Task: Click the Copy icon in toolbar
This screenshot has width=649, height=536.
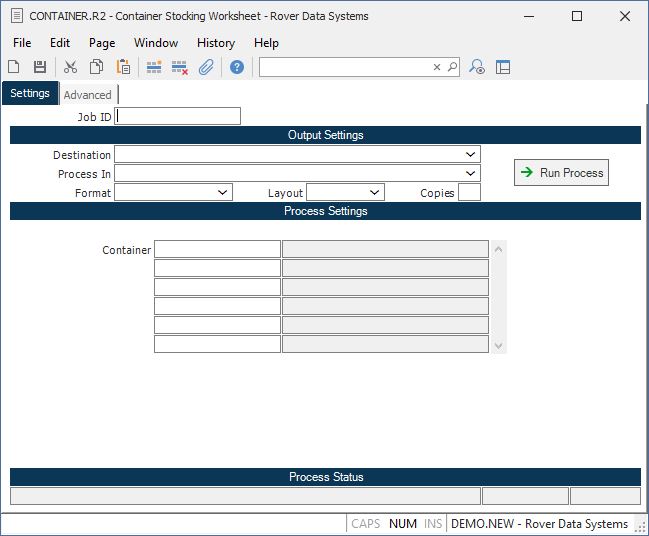Action: click(97, 67)
